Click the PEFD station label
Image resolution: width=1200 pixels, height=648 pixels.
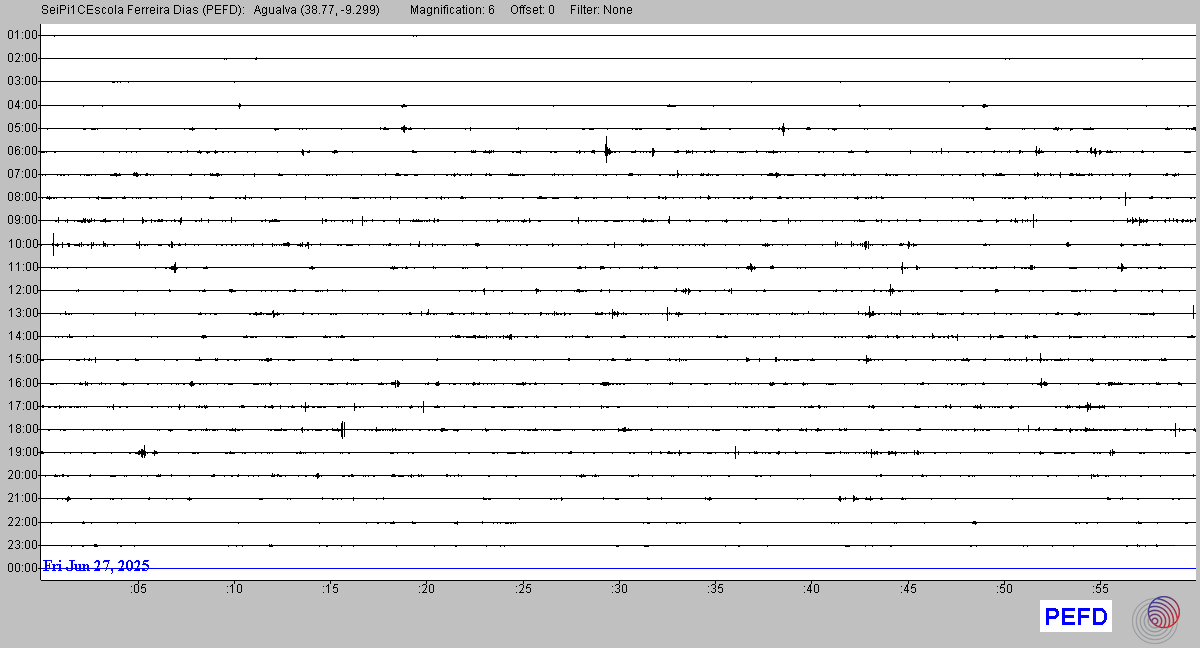1076,617
